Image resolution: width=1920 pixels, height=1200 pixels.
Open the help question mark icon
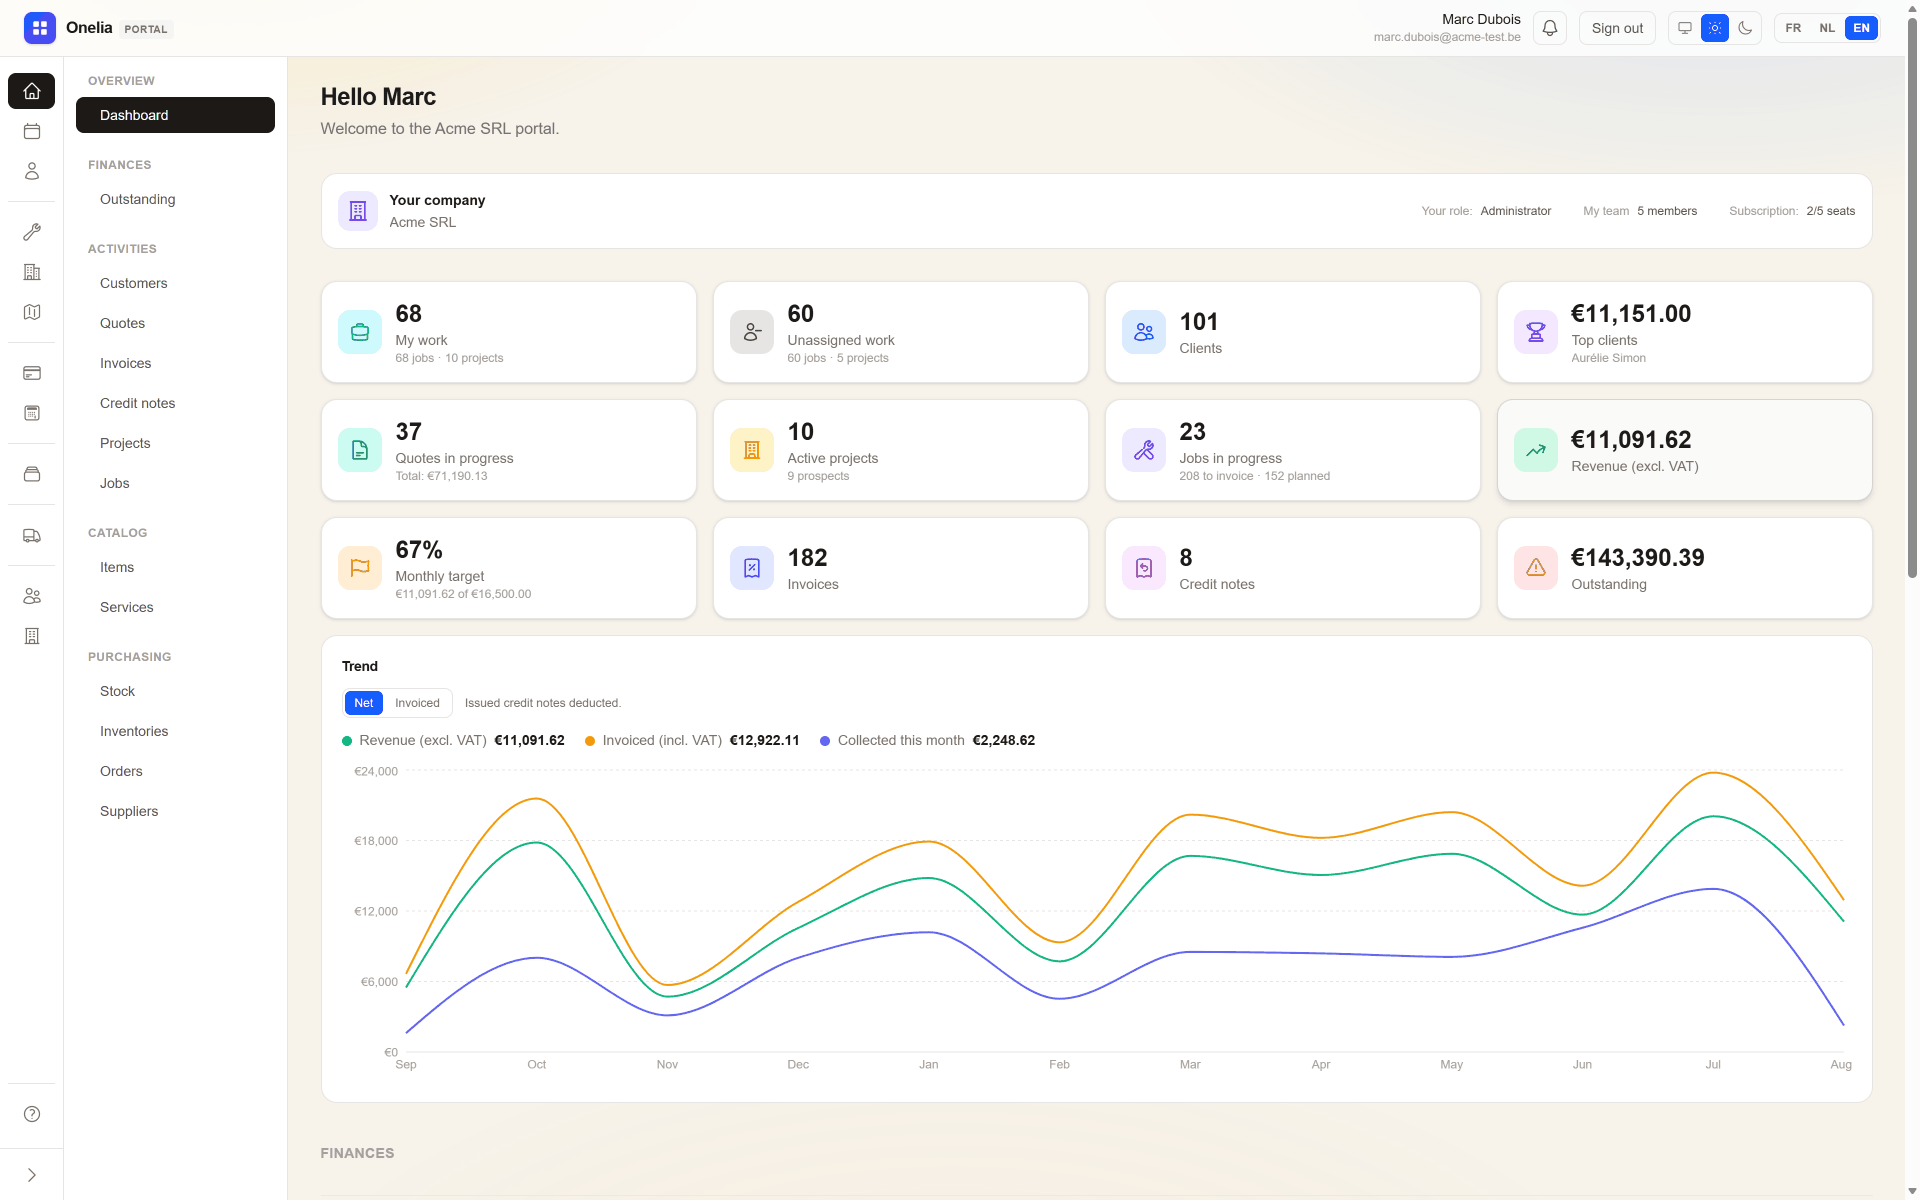32,1114
